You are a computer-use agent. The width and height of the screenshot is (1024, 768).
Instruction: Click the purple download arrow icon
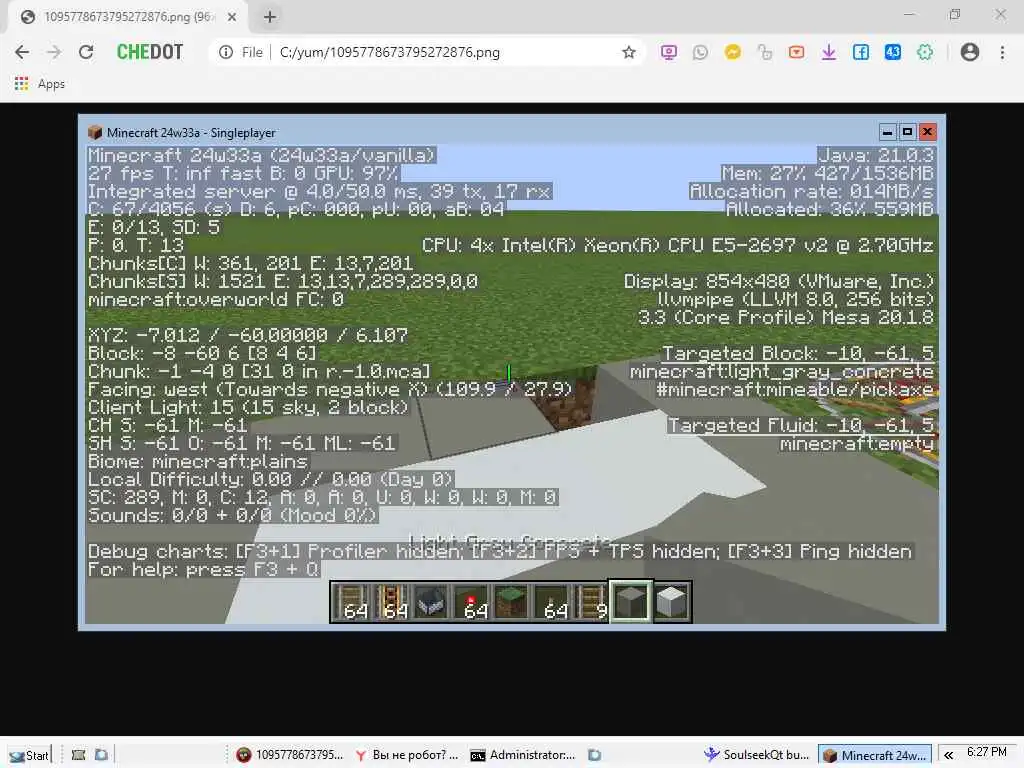point(828,52)
